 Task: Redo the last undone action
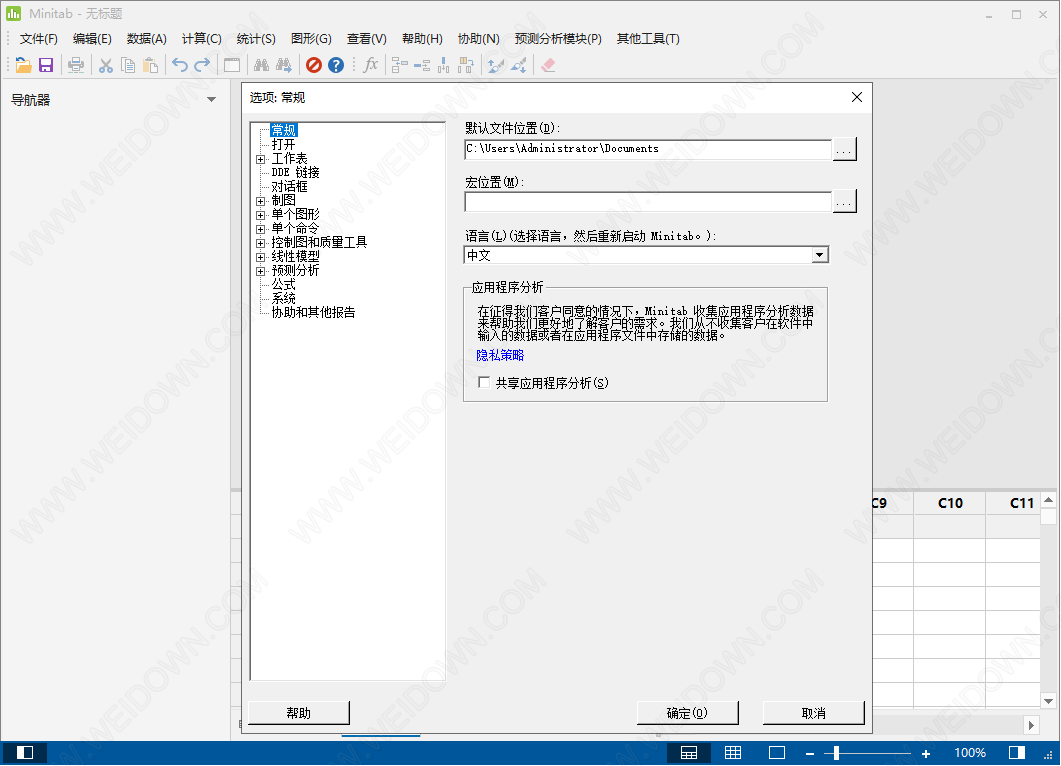tap(202, 65)
